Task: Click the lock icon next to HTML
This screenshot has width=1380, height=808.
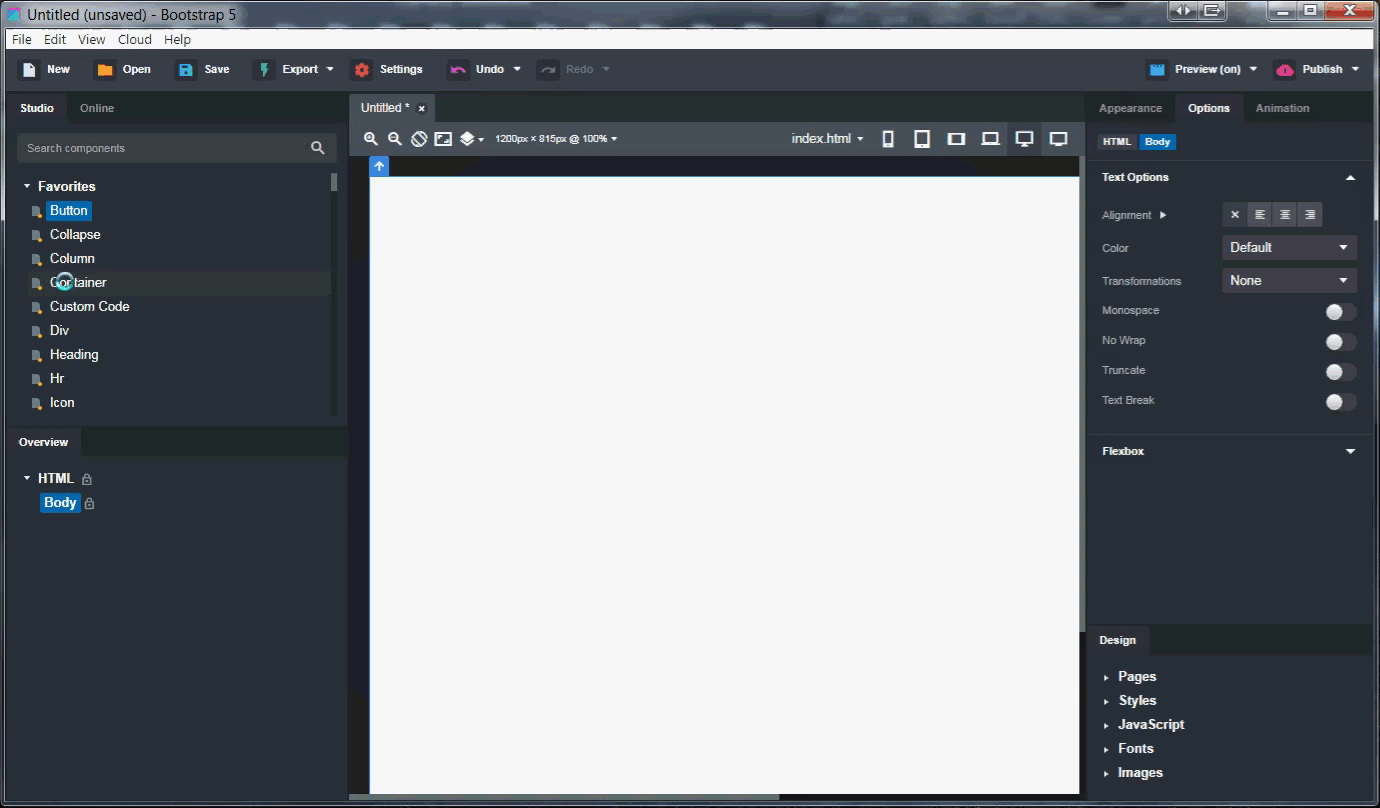Action: coord(87,479)
